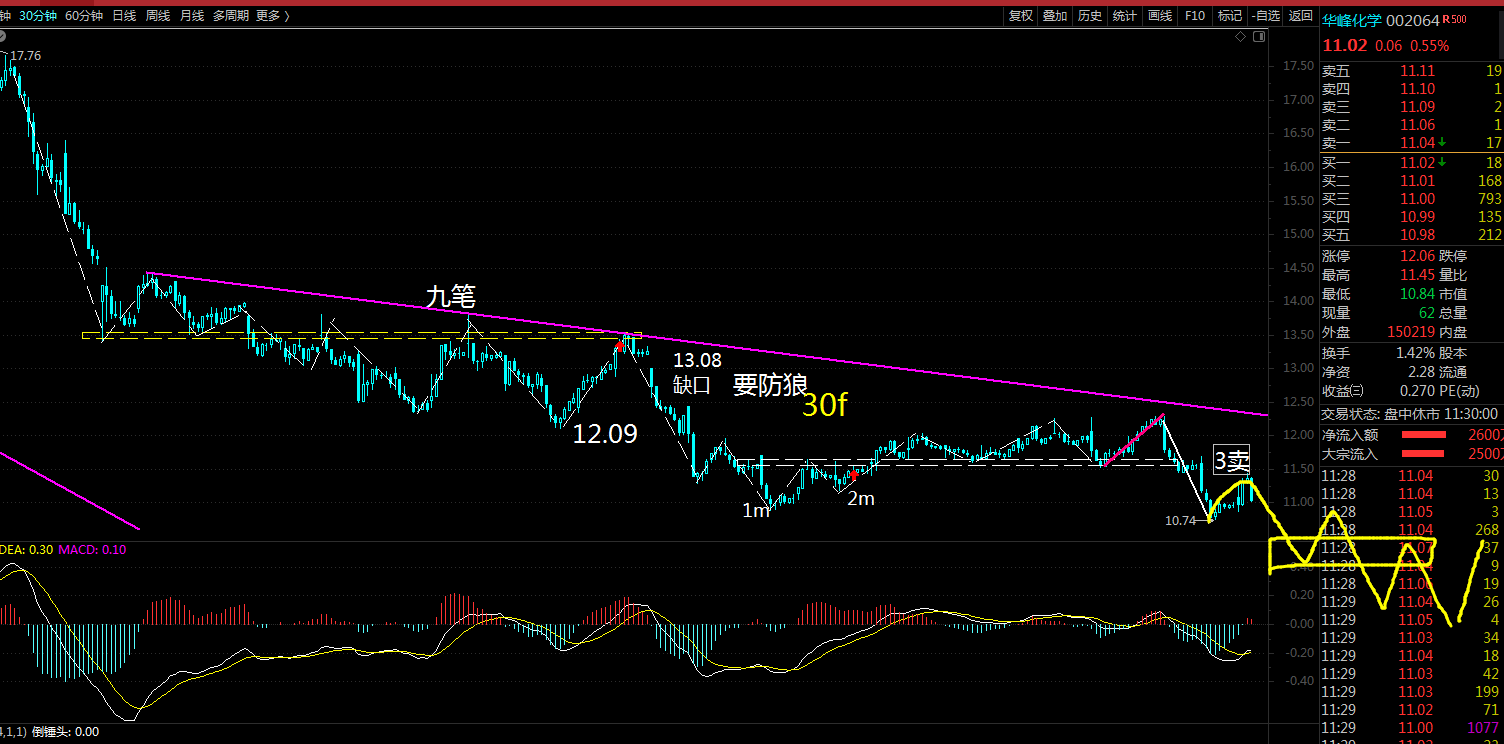
Task: Click the small round icon under period tabs
Action: point(4,37)
